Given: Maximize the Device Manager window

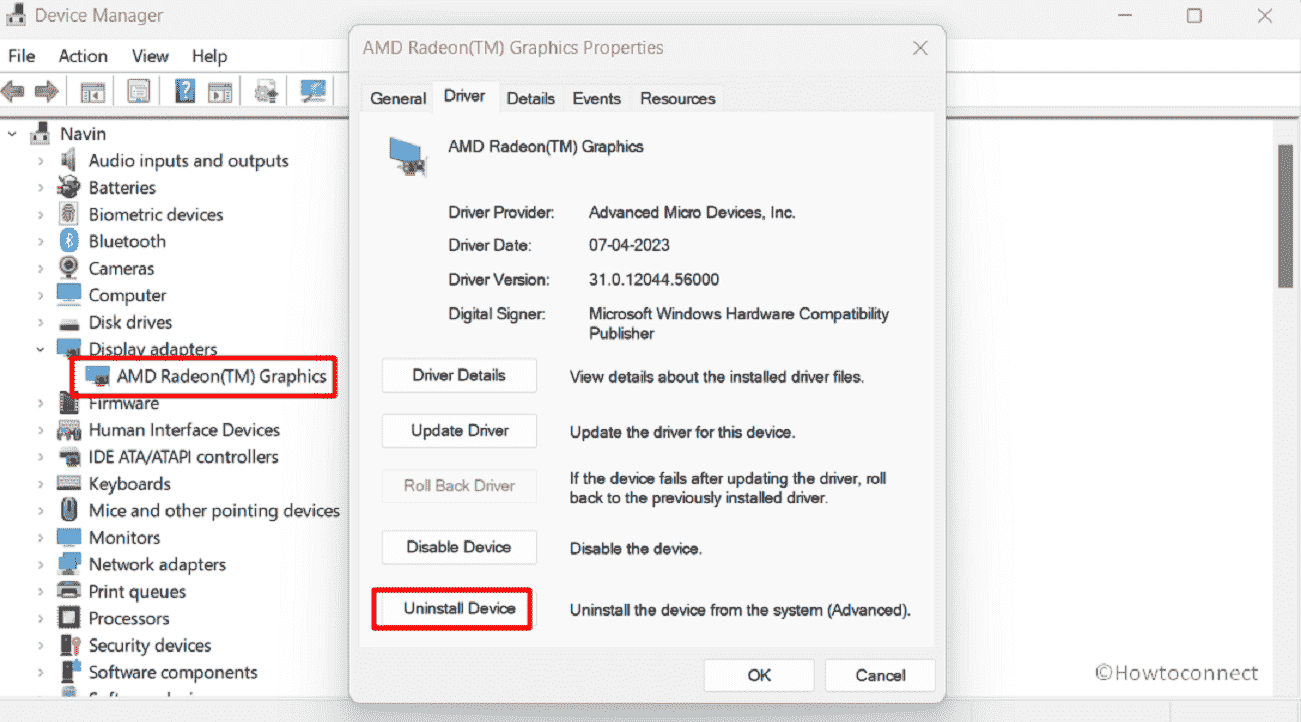Looking at the screenshot, I should click(x=1194, y=15).
